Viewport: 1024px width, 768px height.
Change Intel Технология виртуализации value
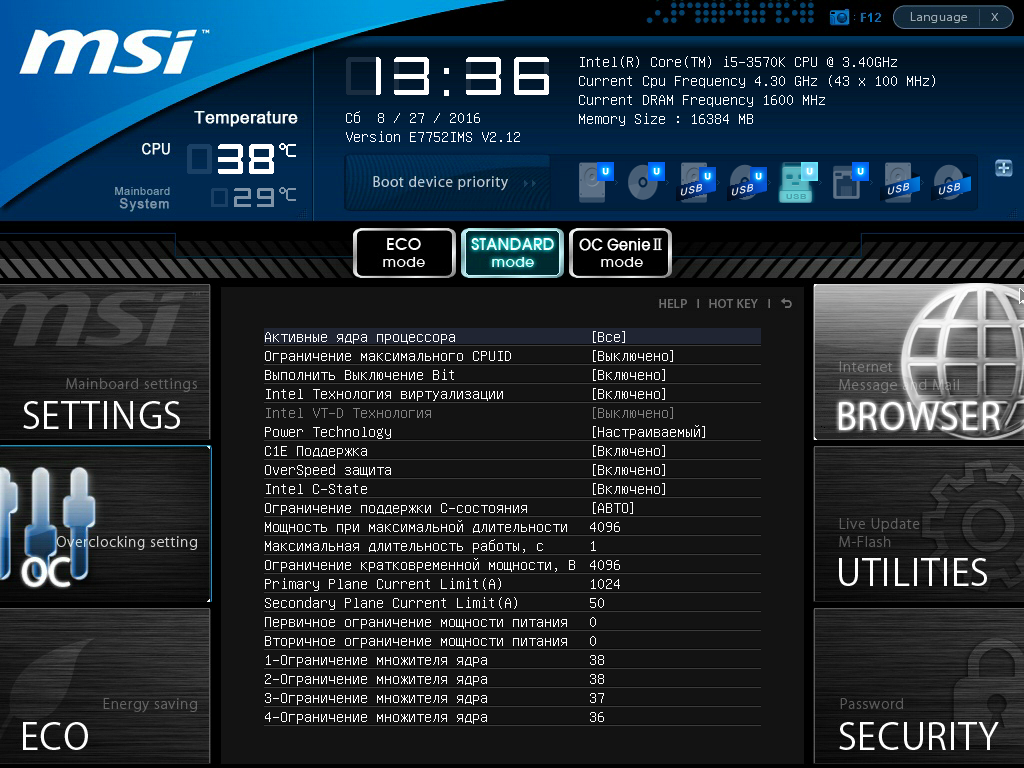pos(628,394)
